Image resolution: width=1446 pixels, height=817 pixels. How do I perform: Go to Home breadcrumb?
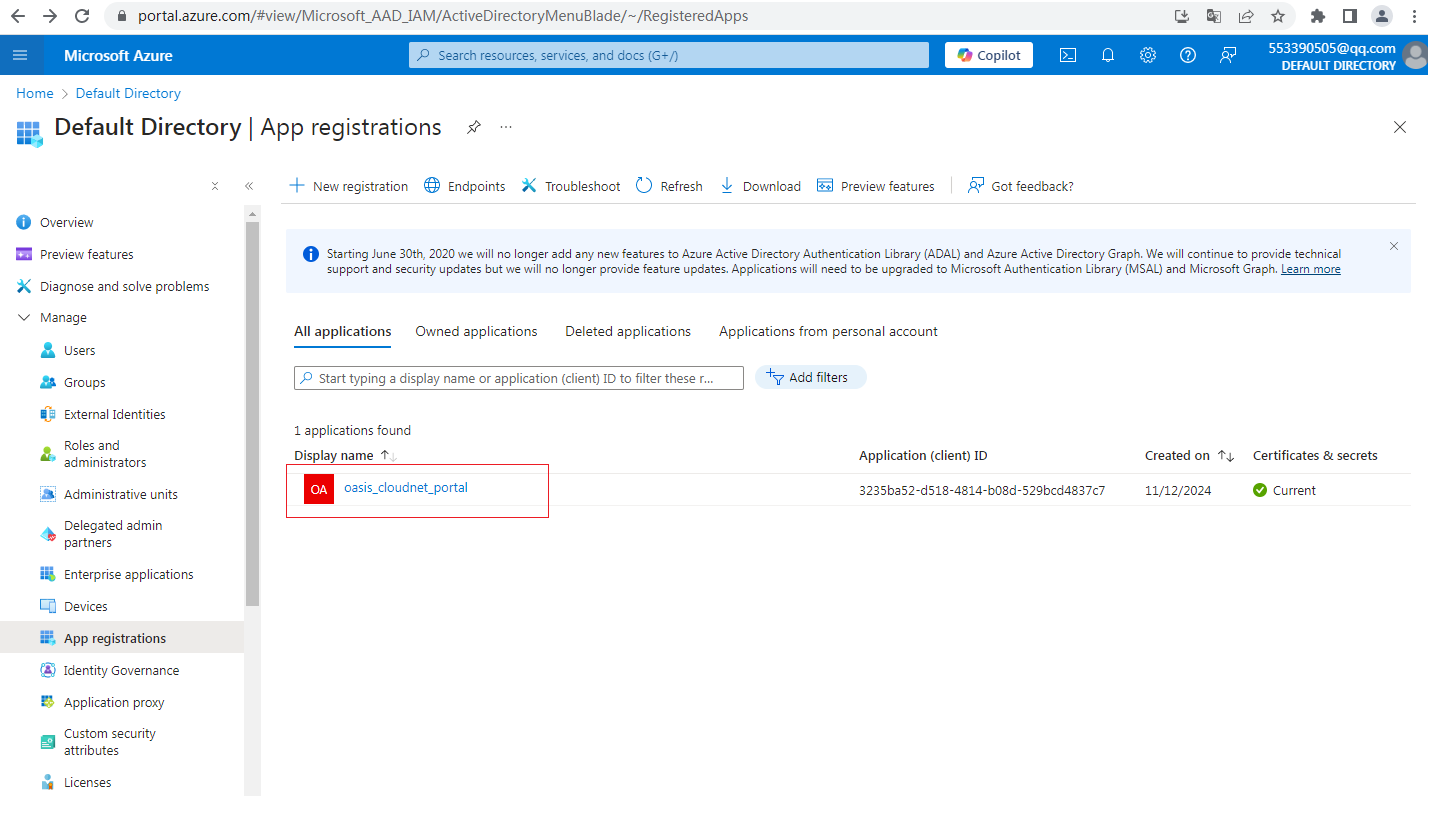pos(35,93)
